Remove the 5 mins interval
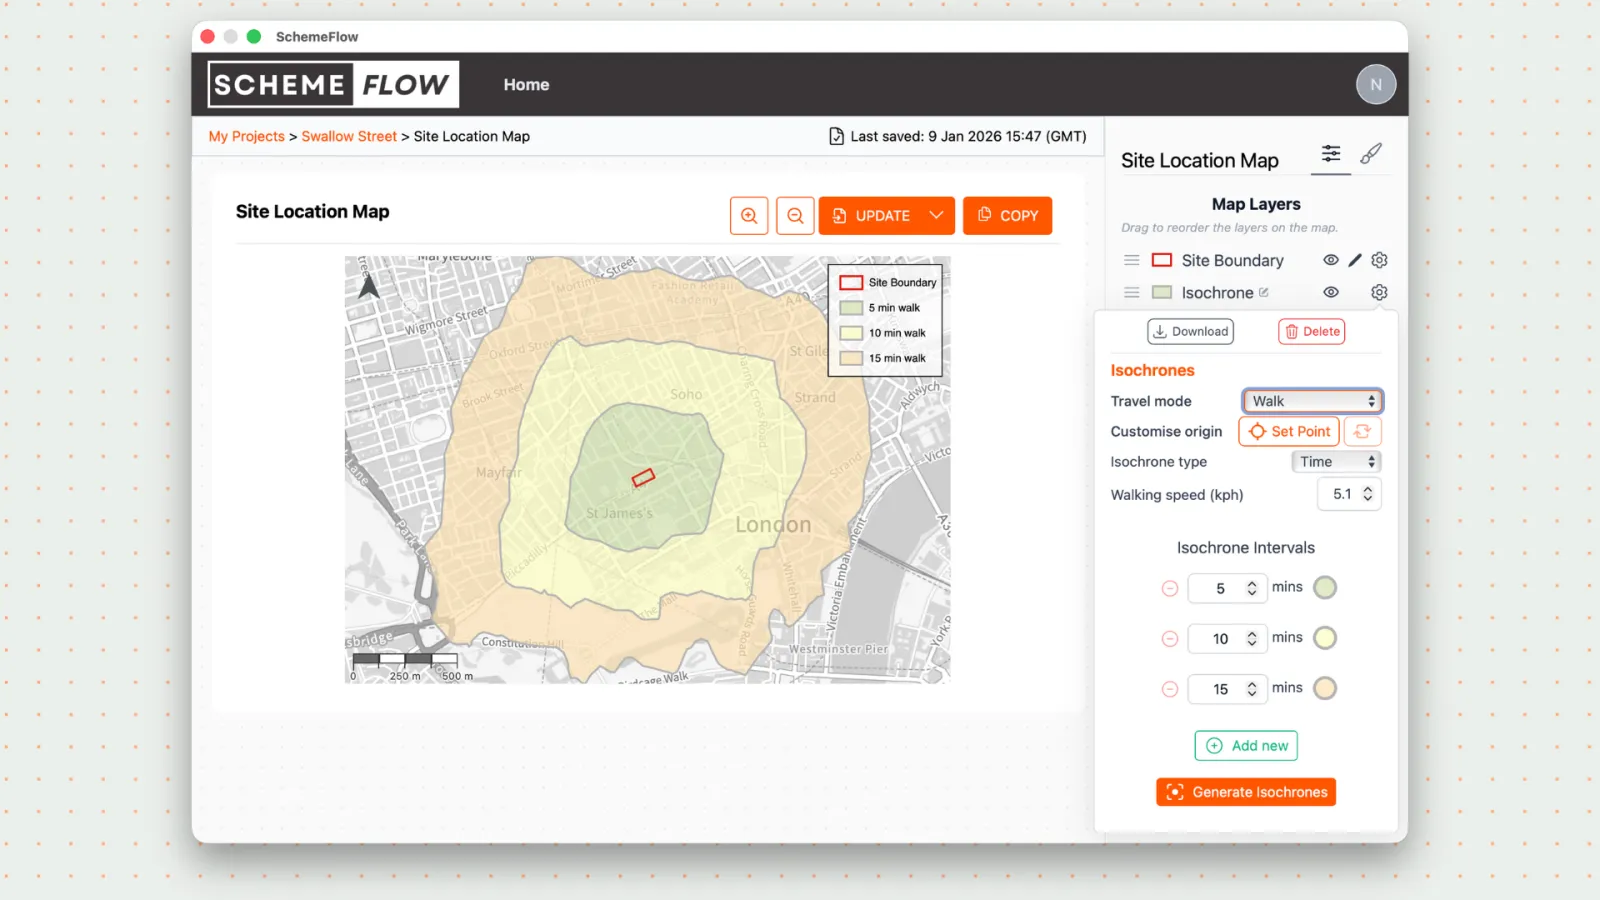The width and height of the screenshot is (1600, 900). [1170, 589]
